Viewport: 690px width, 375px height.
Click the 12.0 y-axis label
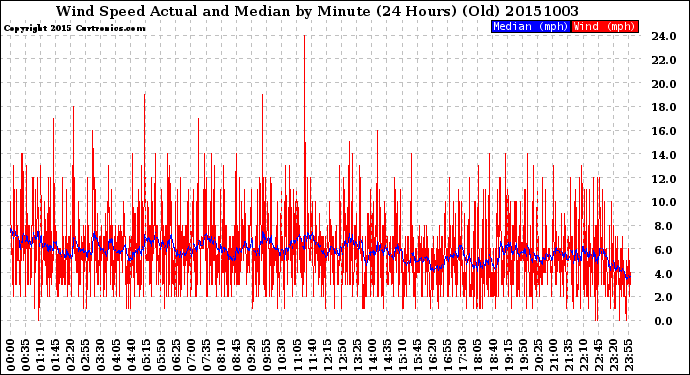(664, 179)
